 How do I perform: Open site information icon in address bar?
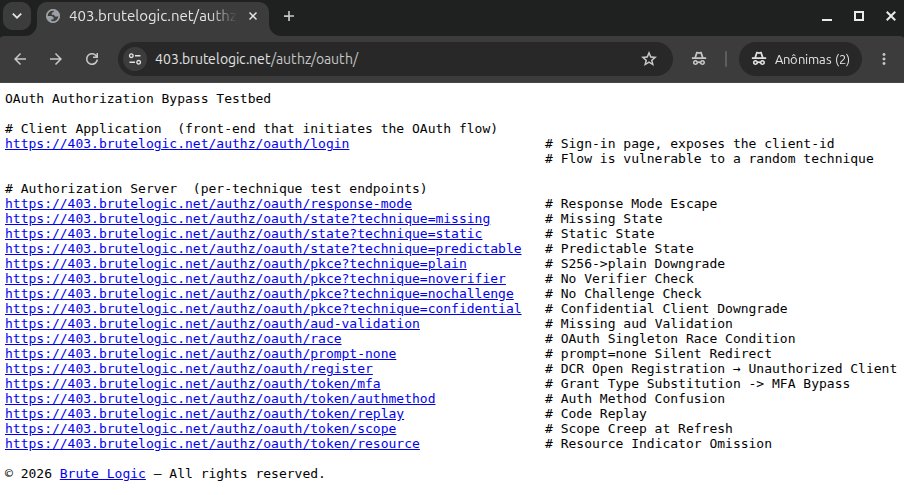[x=135, y=59]
